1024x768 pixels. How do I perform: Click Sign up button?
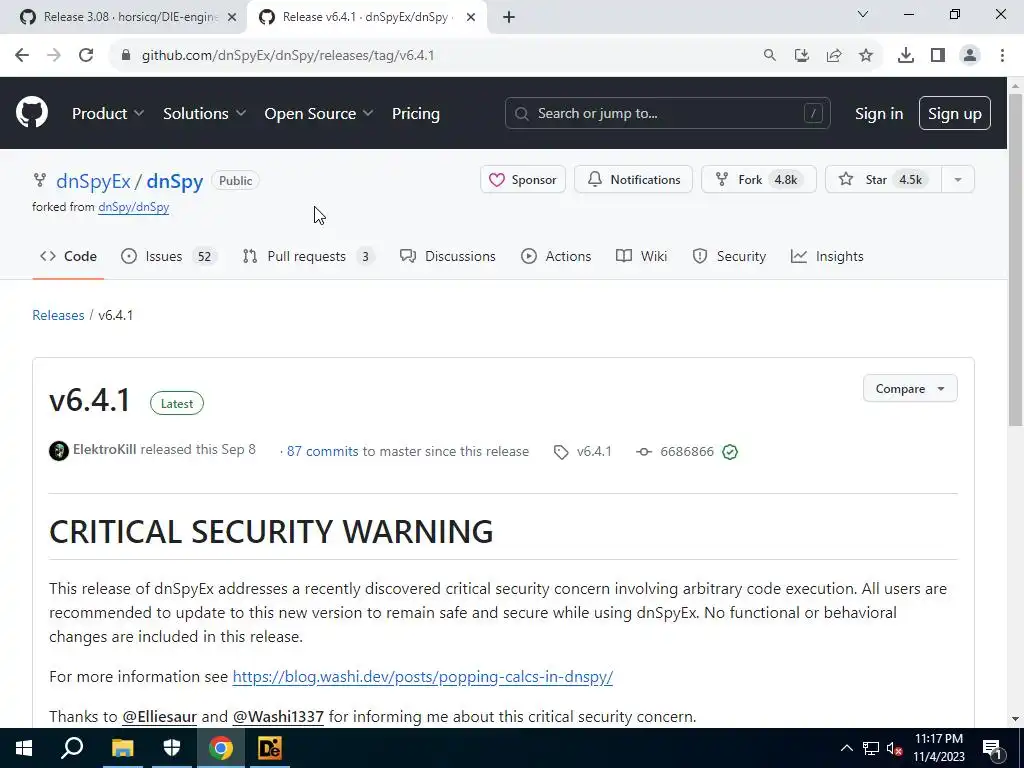[955, 114]
